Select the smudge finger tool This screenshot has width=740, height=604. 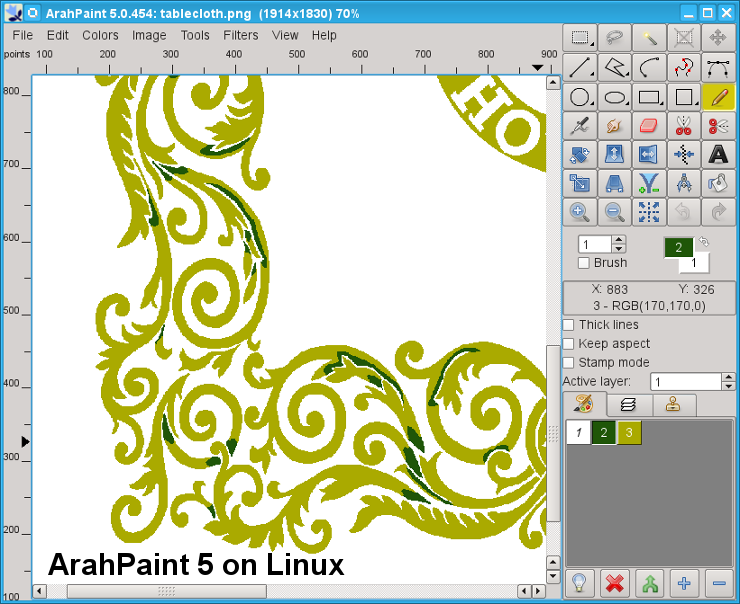(x=614, y=126)
